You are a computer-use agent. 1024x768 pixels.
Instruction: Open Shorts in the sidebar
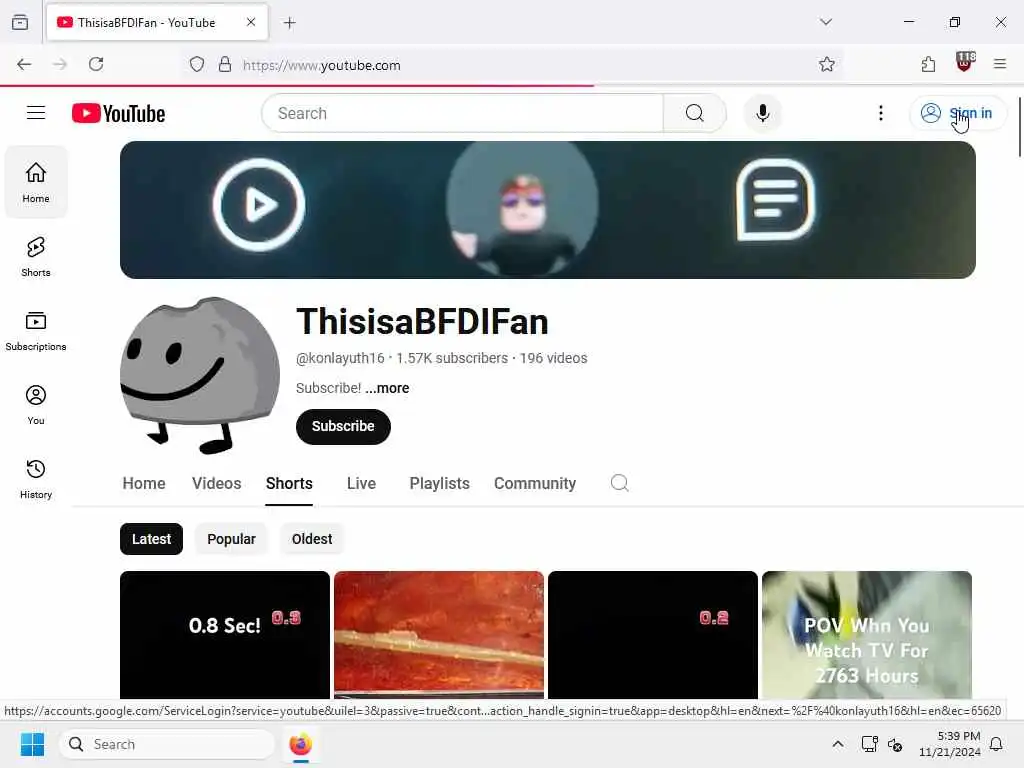[x=36, y=257]
